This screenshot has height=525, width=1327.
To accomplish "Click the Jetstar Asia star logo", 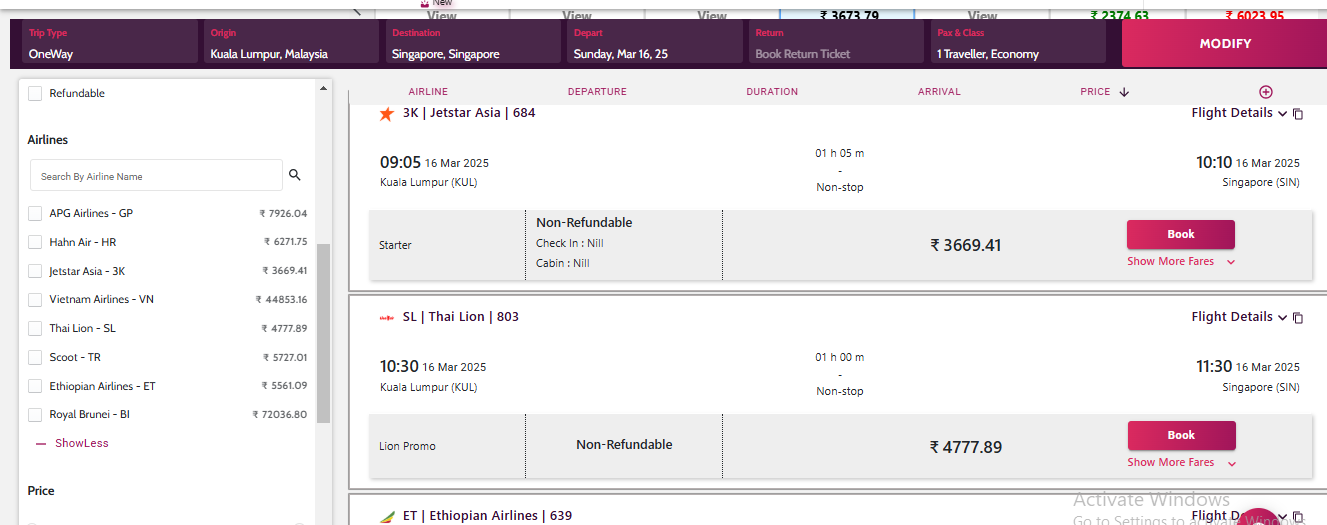I will tap(387, 114).
